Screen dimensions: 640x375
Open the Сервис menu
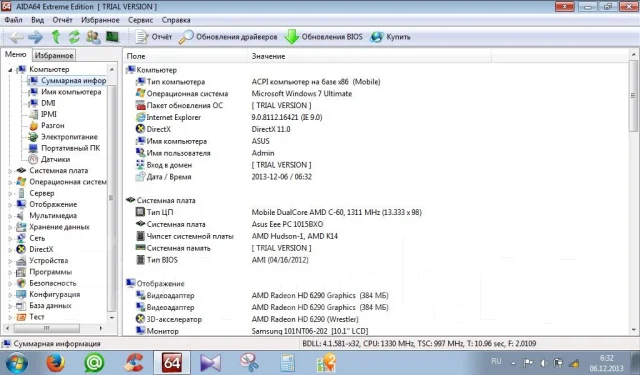tap(140, 20)
